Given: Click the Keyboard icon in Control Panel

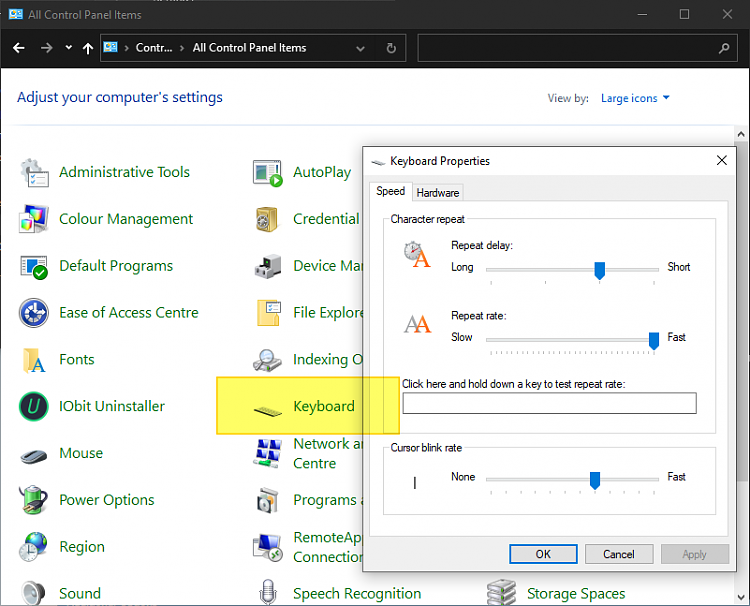Looking at the screenshot, I should (268, 411).
